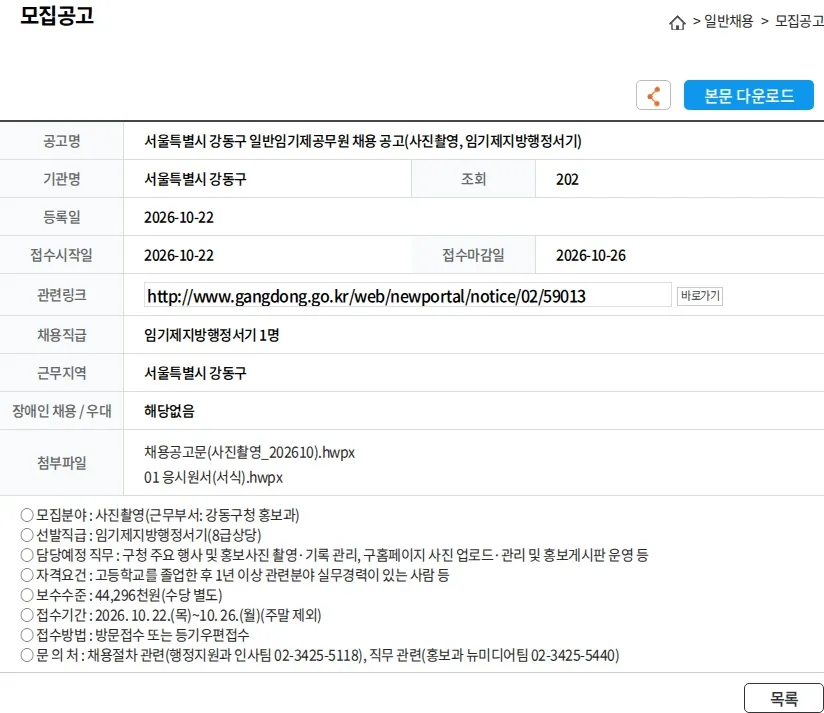Click 등록일 date 2026-10-22
The image size is (824, 713).
click(x=179, y=218)
